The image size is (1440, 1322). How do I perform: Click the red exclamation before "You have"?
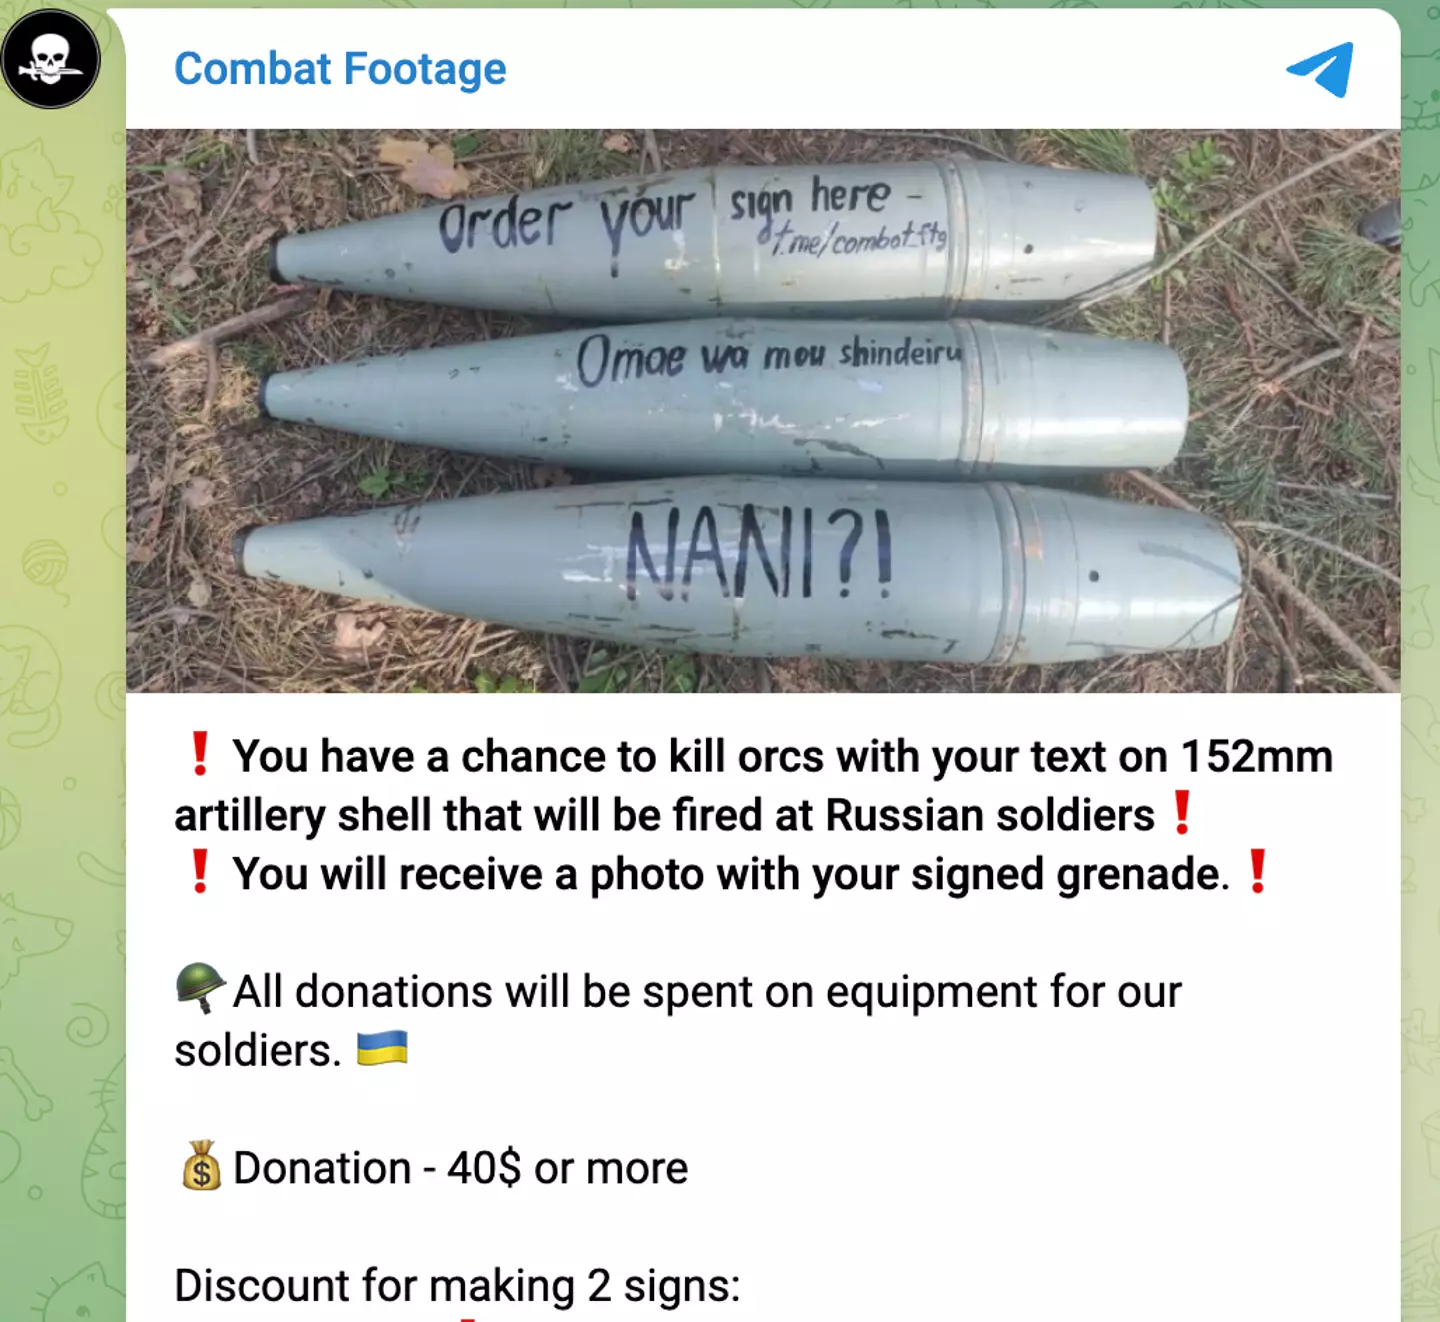tap(200, 754)
